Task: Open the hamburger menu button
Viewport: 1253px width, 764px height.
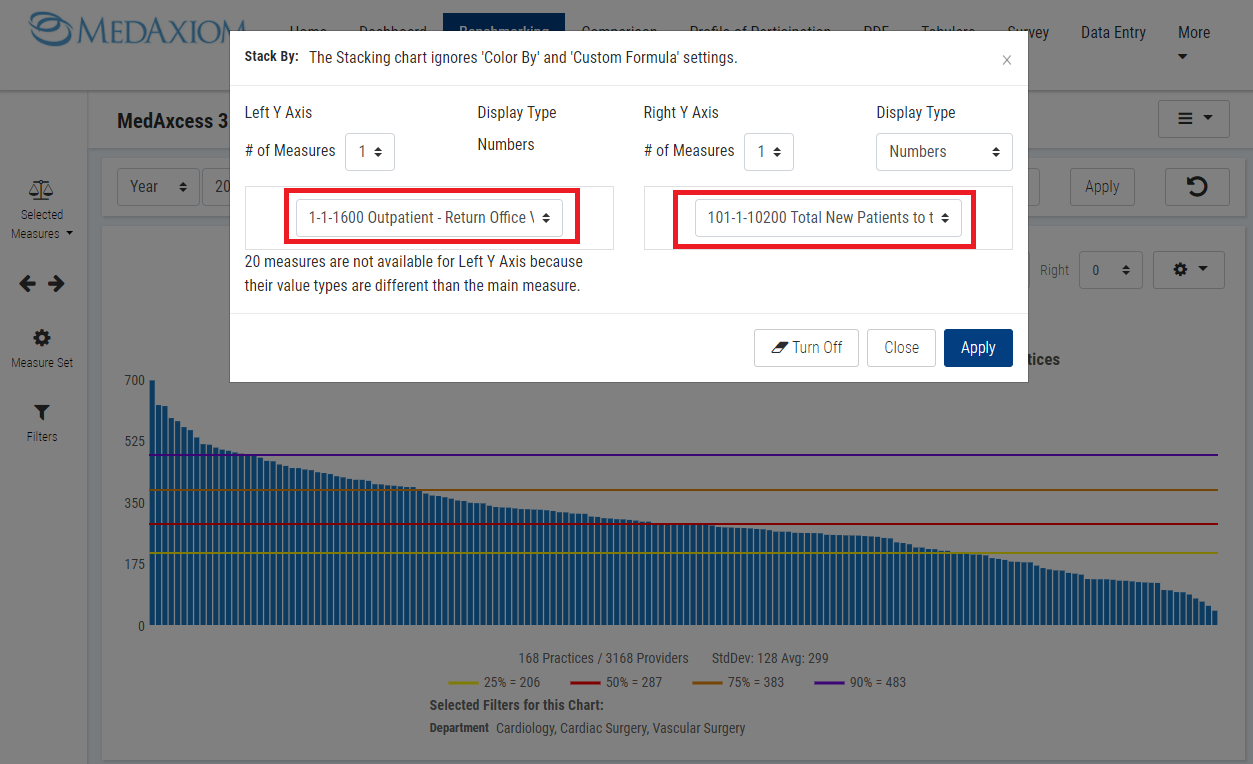Action: click(1193, 119)
